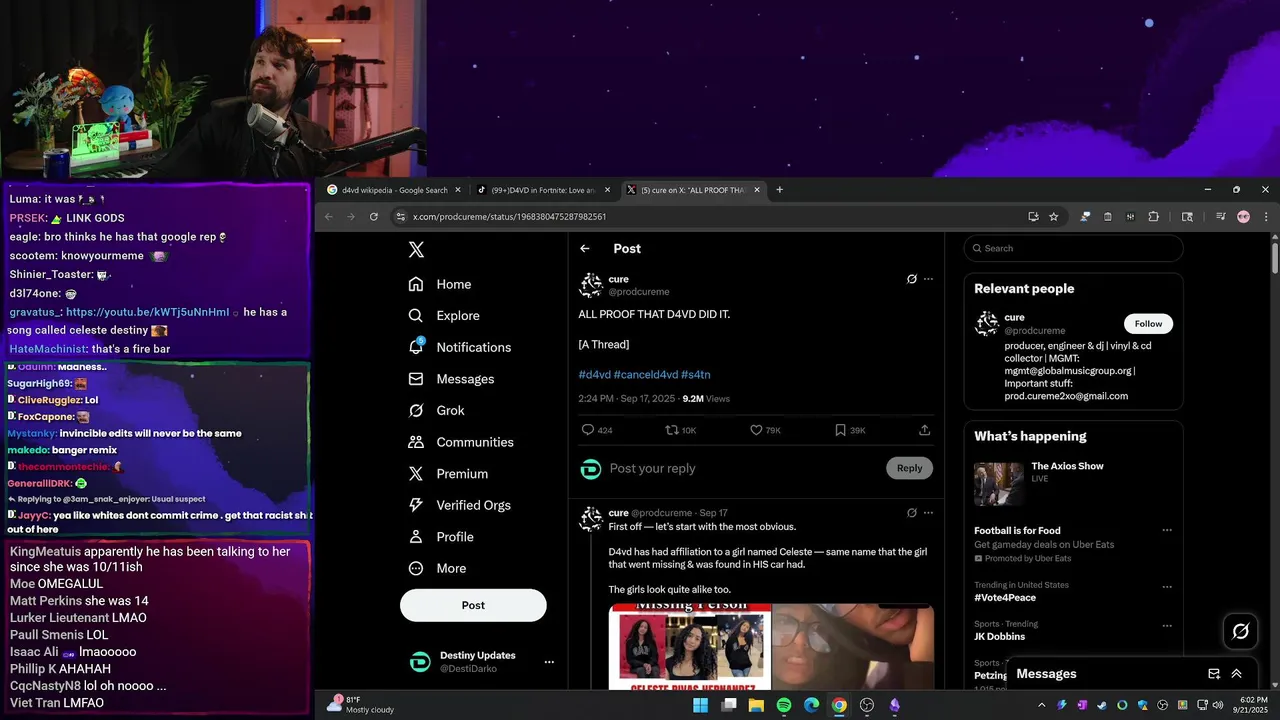
Task: Open the Windows Start menu
Action: [x=701, y=705]
